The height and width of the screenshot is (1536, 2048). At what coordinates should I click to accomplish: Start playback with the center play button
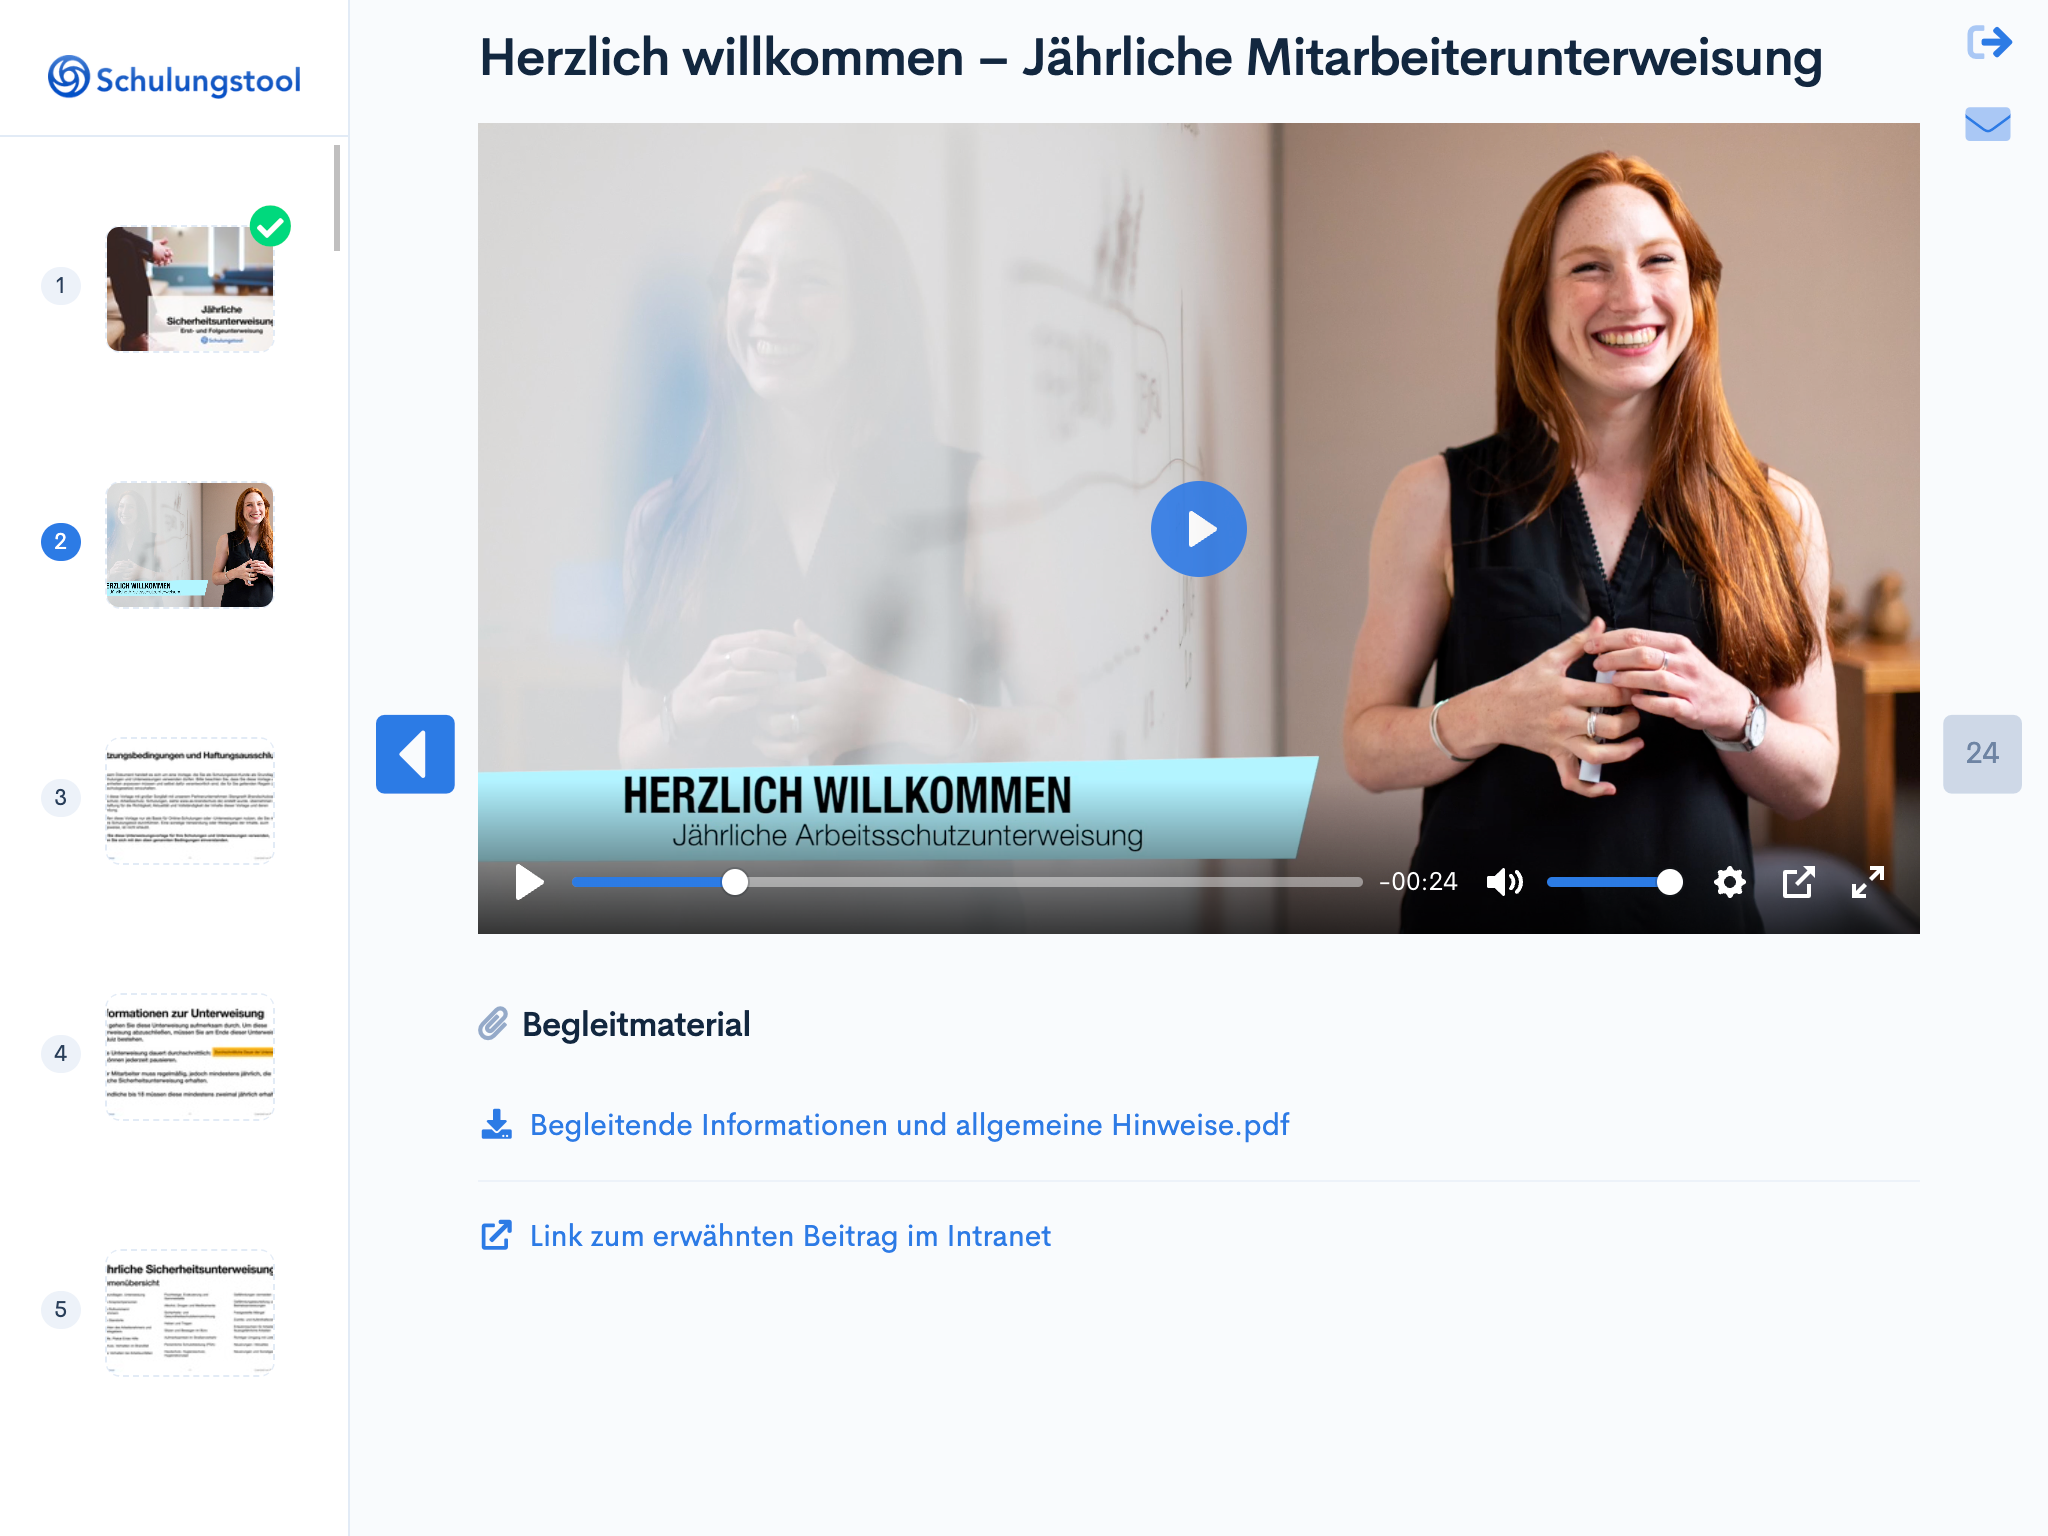1198,529
